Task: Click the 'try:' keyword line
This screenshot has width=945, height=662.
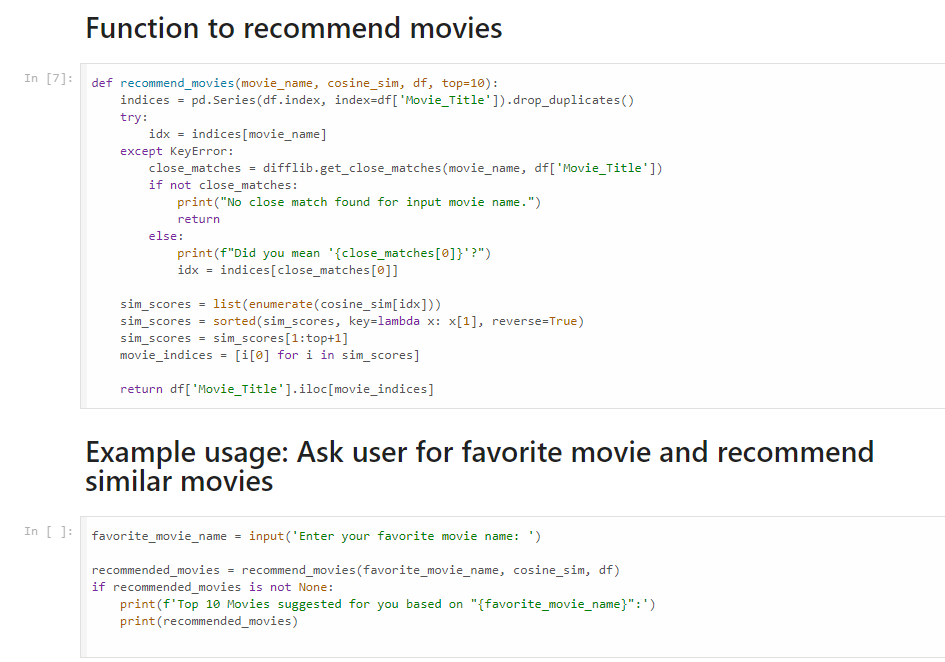Action: tap(133, 117)
